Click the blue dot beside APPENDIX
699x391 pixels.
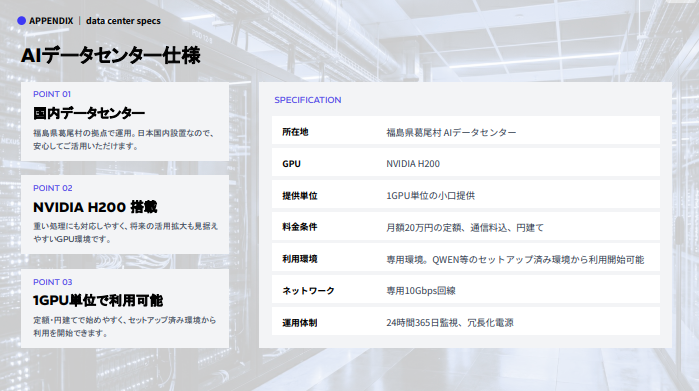coord(21,21)
